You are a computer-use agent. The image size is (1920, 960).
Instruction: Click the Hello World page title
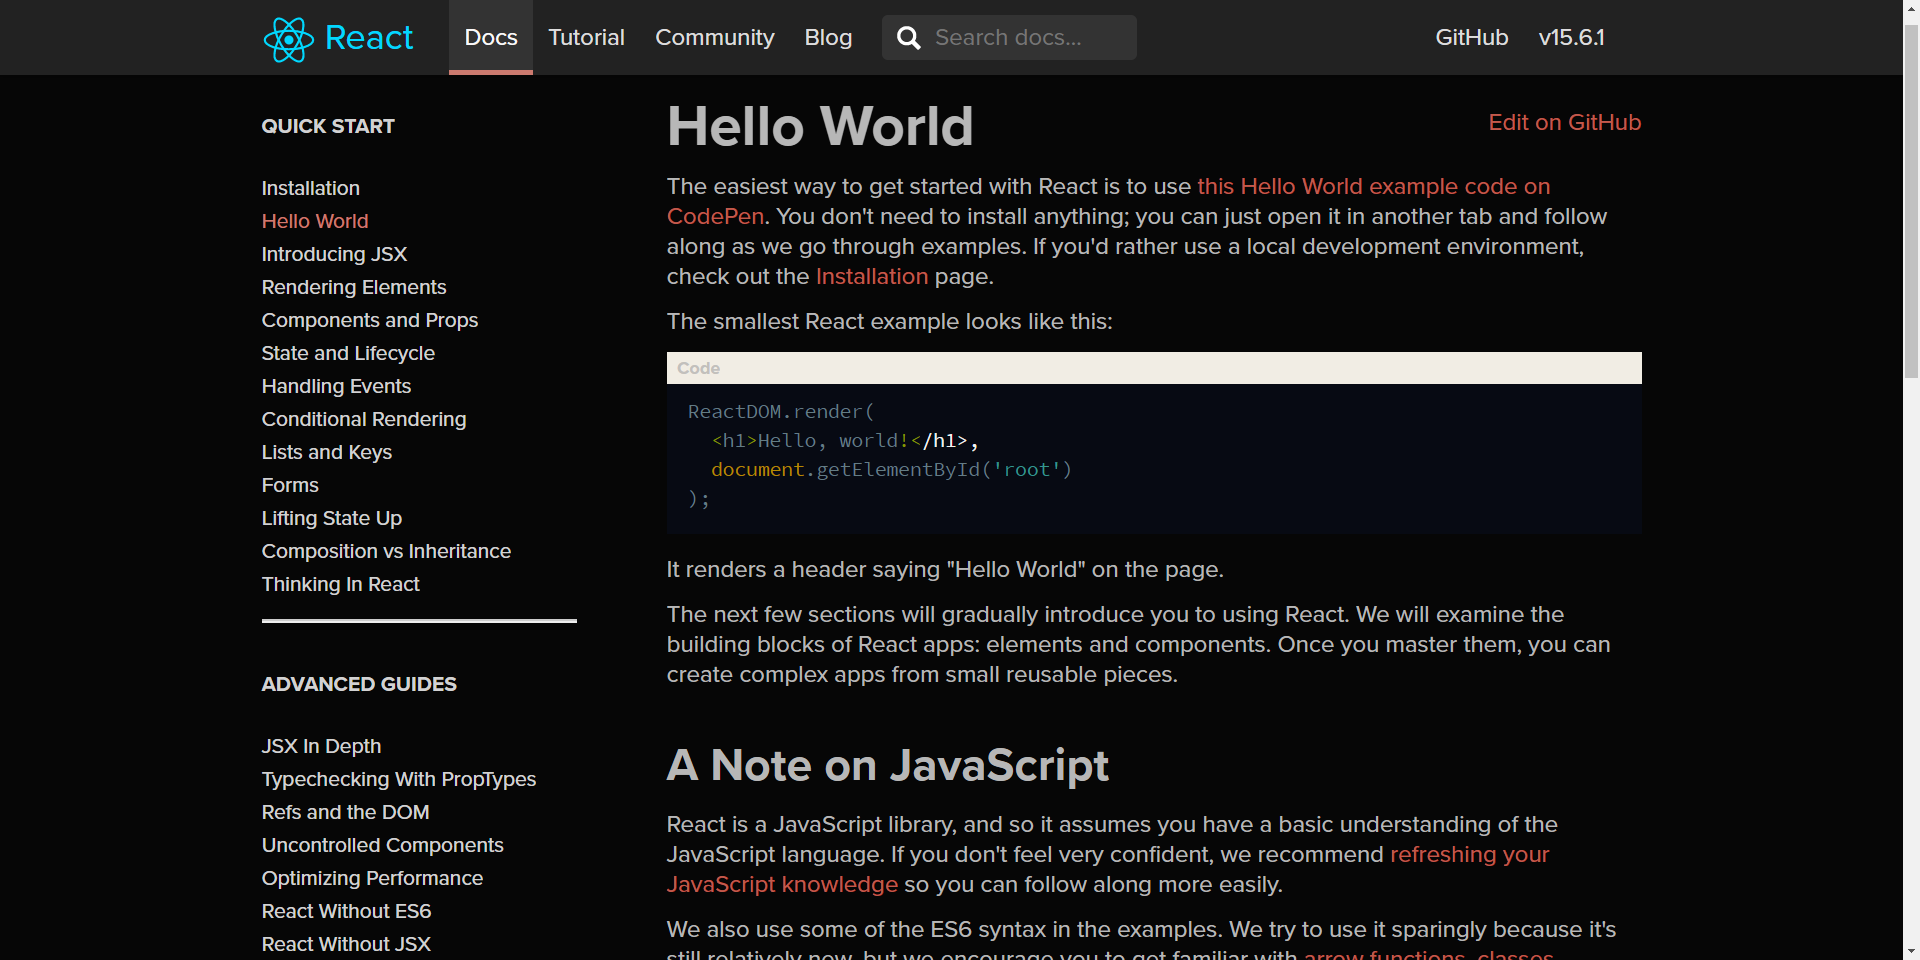tap(820, 126)
